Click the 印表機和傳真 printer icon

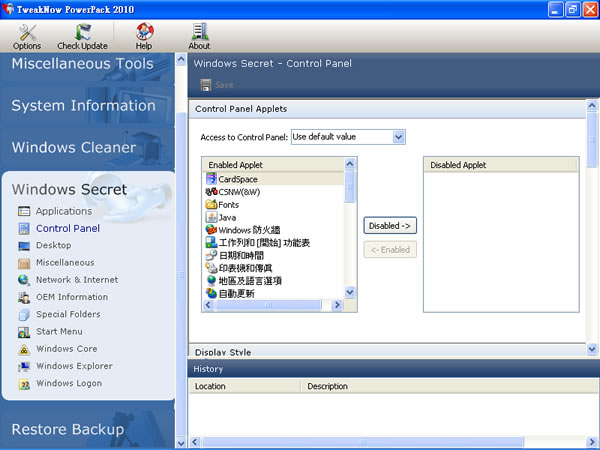(x=211, y=267)
